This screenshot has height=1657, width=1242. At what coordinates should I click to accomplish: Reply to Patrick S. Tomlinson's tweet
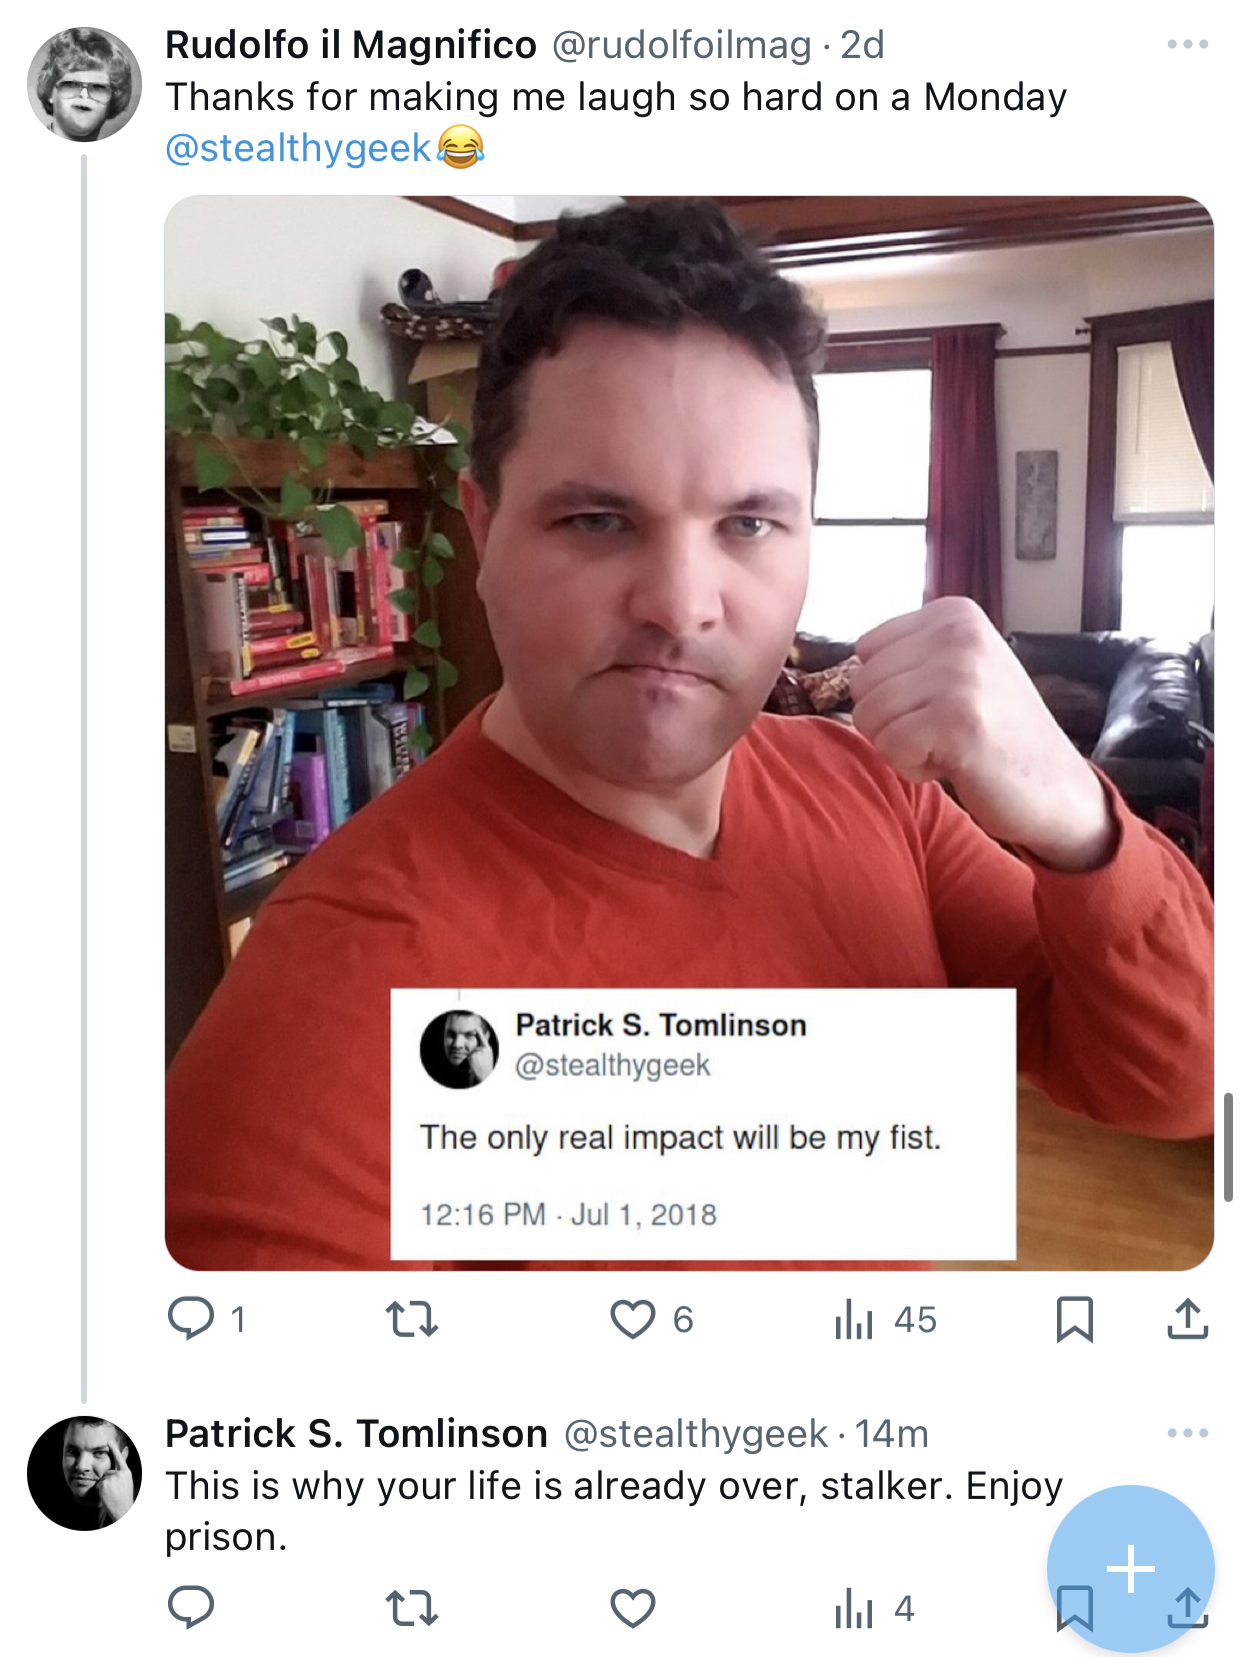(190, 1607)
